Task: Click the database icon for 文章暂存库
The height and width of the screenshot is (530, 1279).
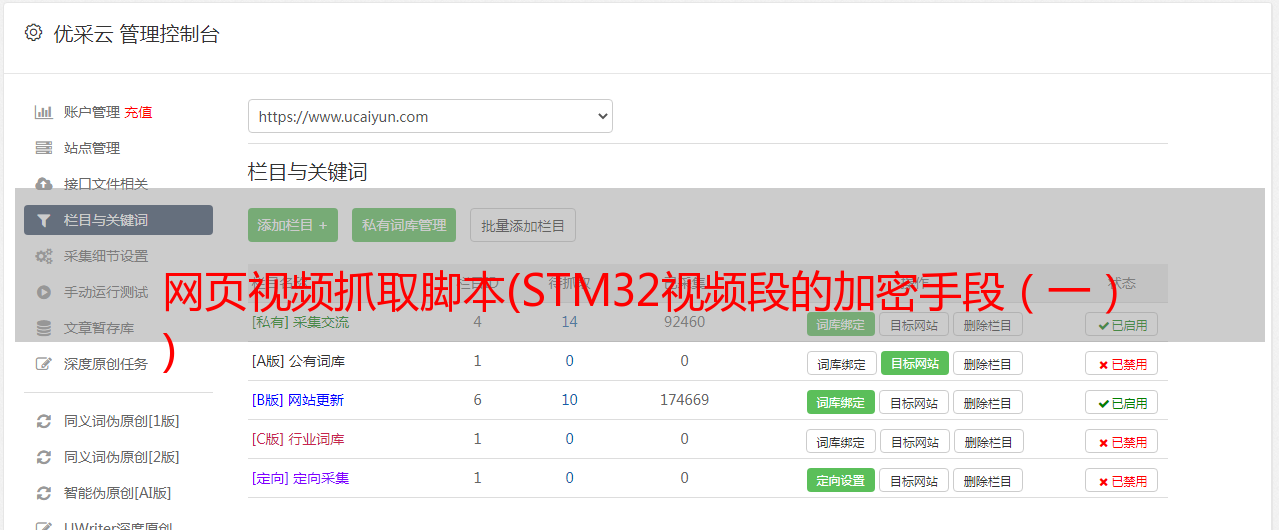Action: click(x=44, y=328)
